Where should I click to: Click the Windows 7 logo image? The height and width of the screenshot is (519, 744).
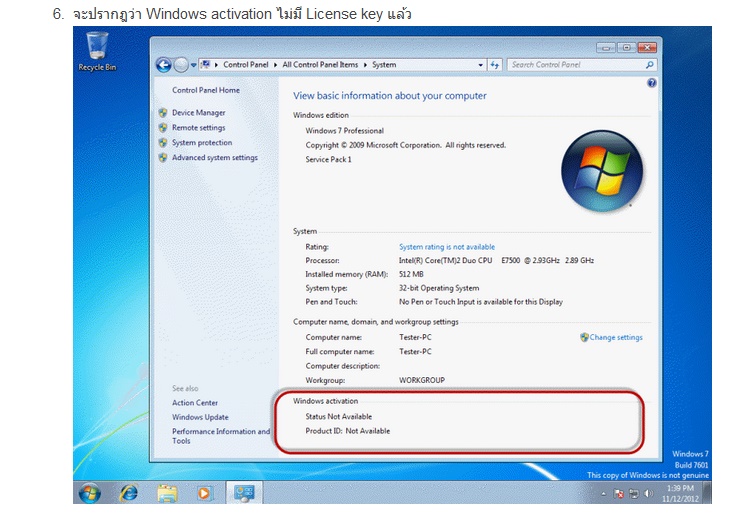(602, 171)
